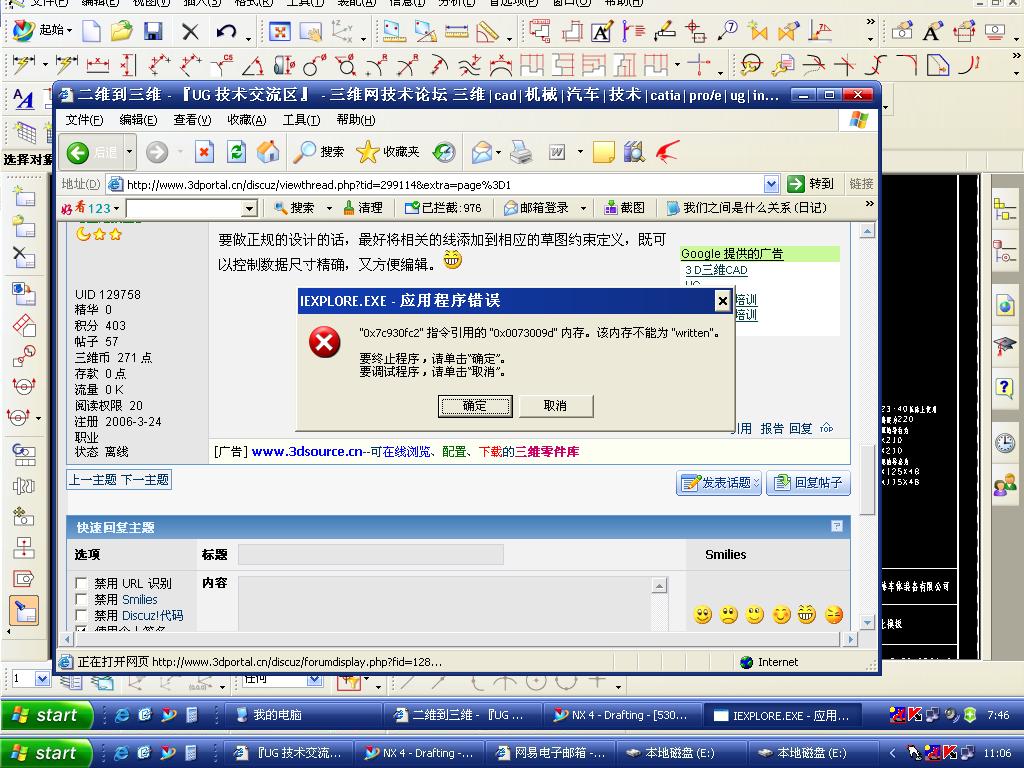
Task: Open the IE 收藏(A) menu
Action: [x=246, y=120]
